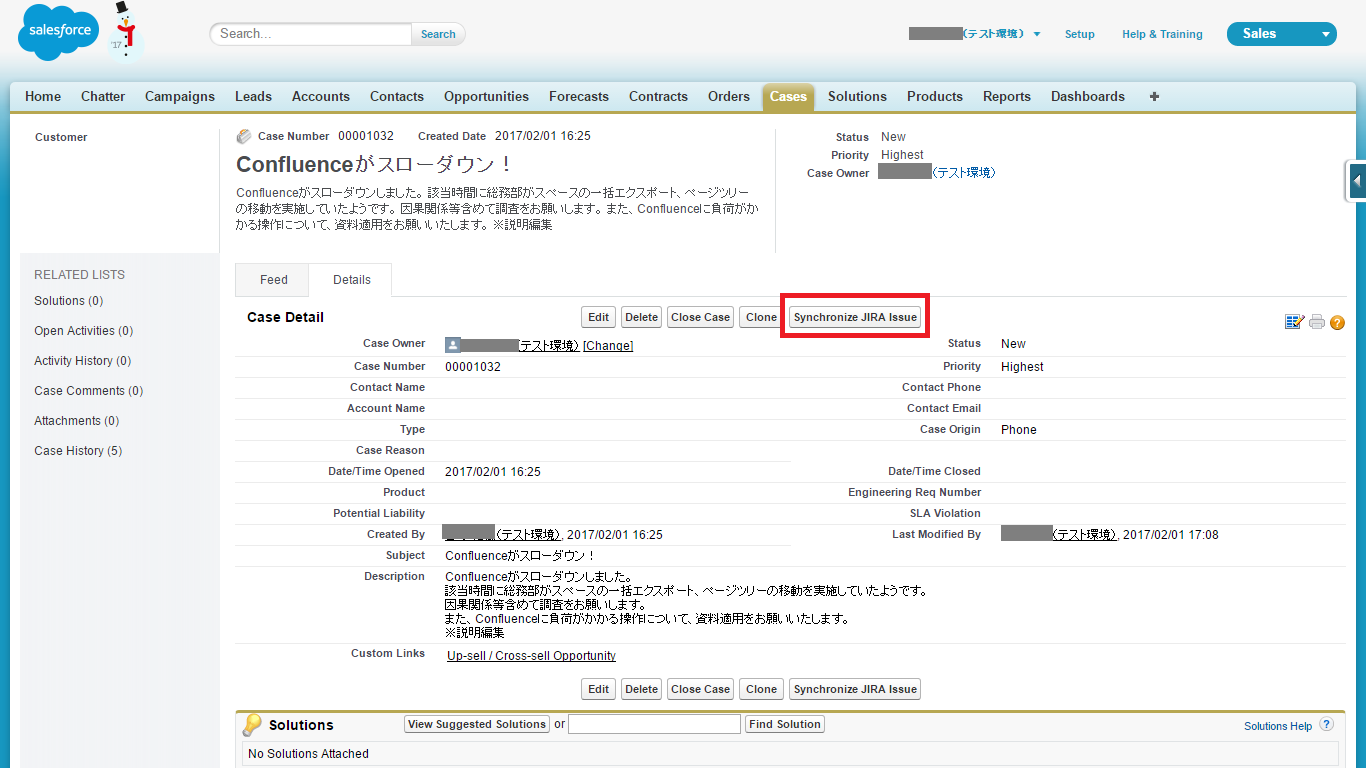Open the Home tab
Viewport: 1366px width, 768px height.
point(43,97)
